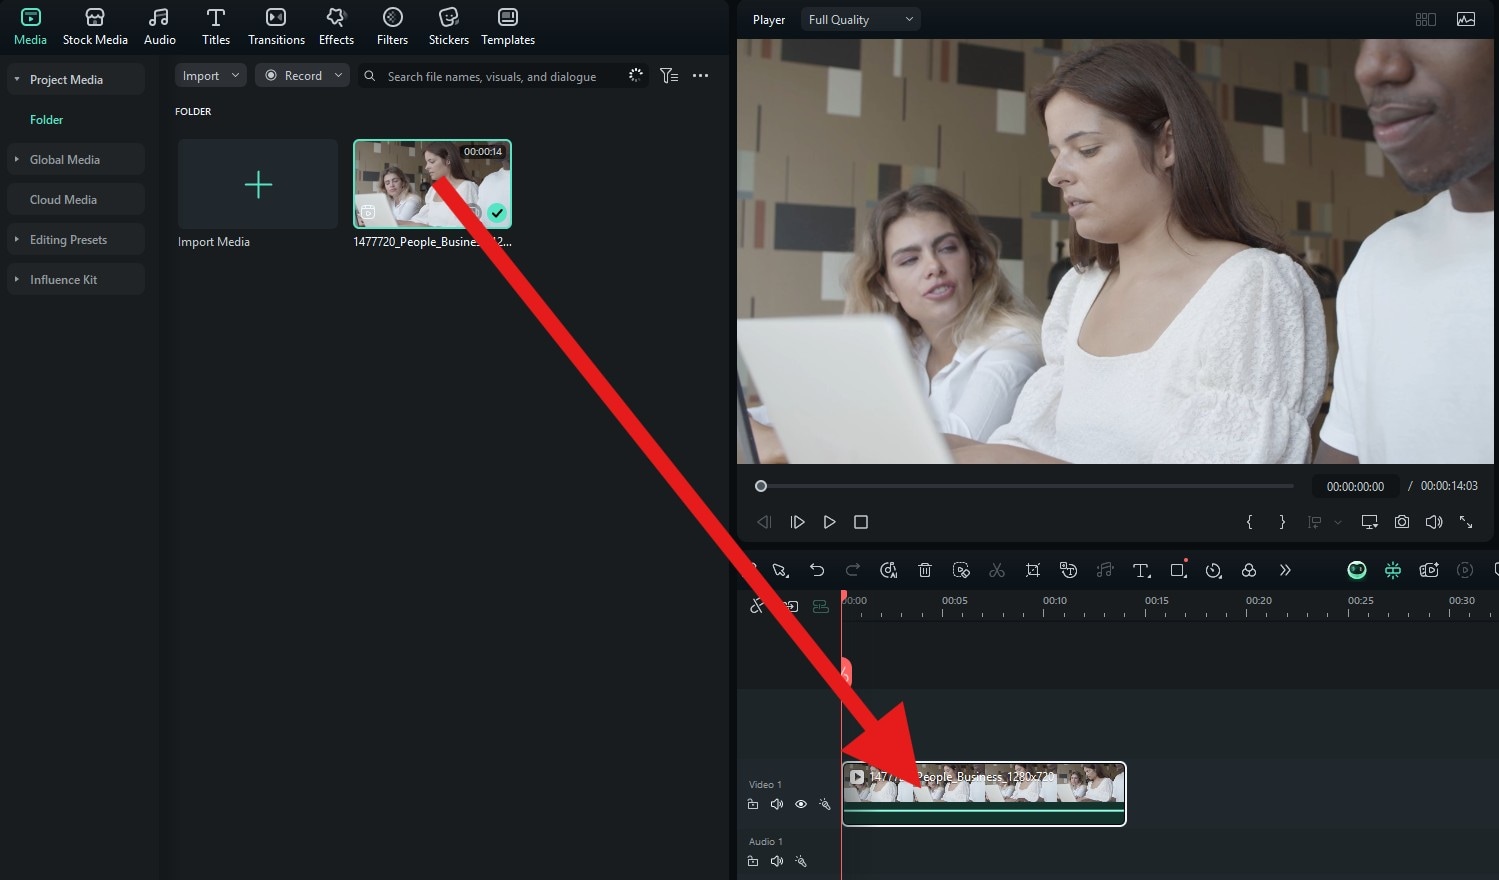Delete the selected clip with trash icon
Screen dimensions: 1499x880
click(925, 570)
